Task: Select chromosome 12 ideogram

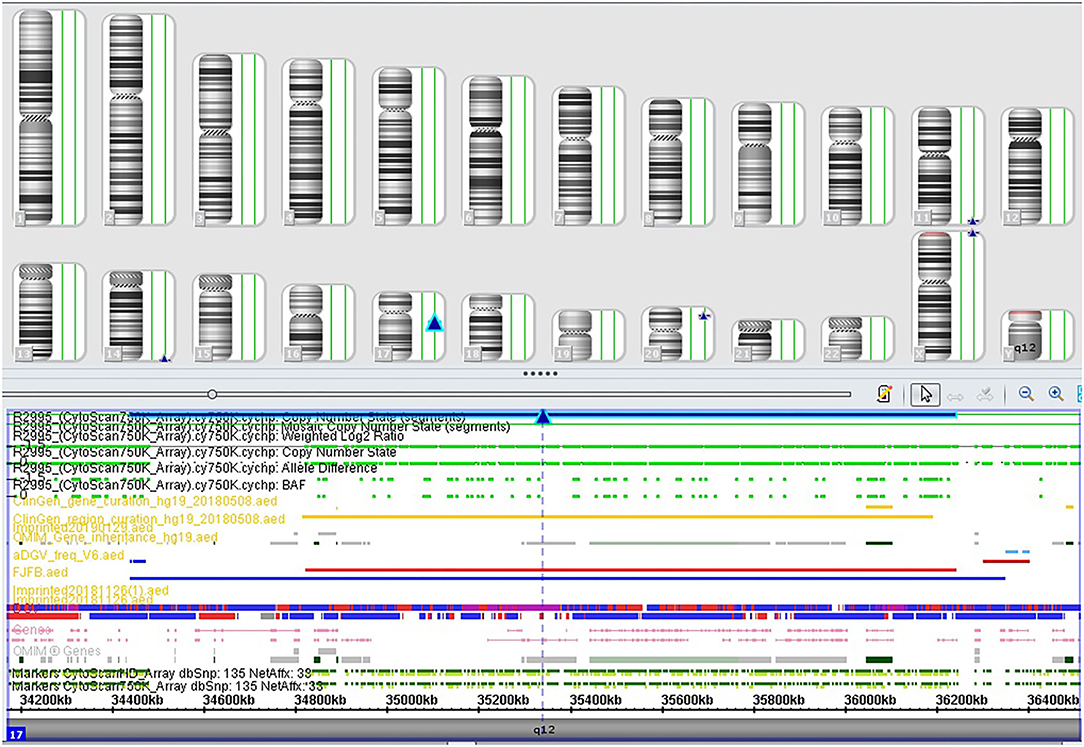Action: (1025, 167)
